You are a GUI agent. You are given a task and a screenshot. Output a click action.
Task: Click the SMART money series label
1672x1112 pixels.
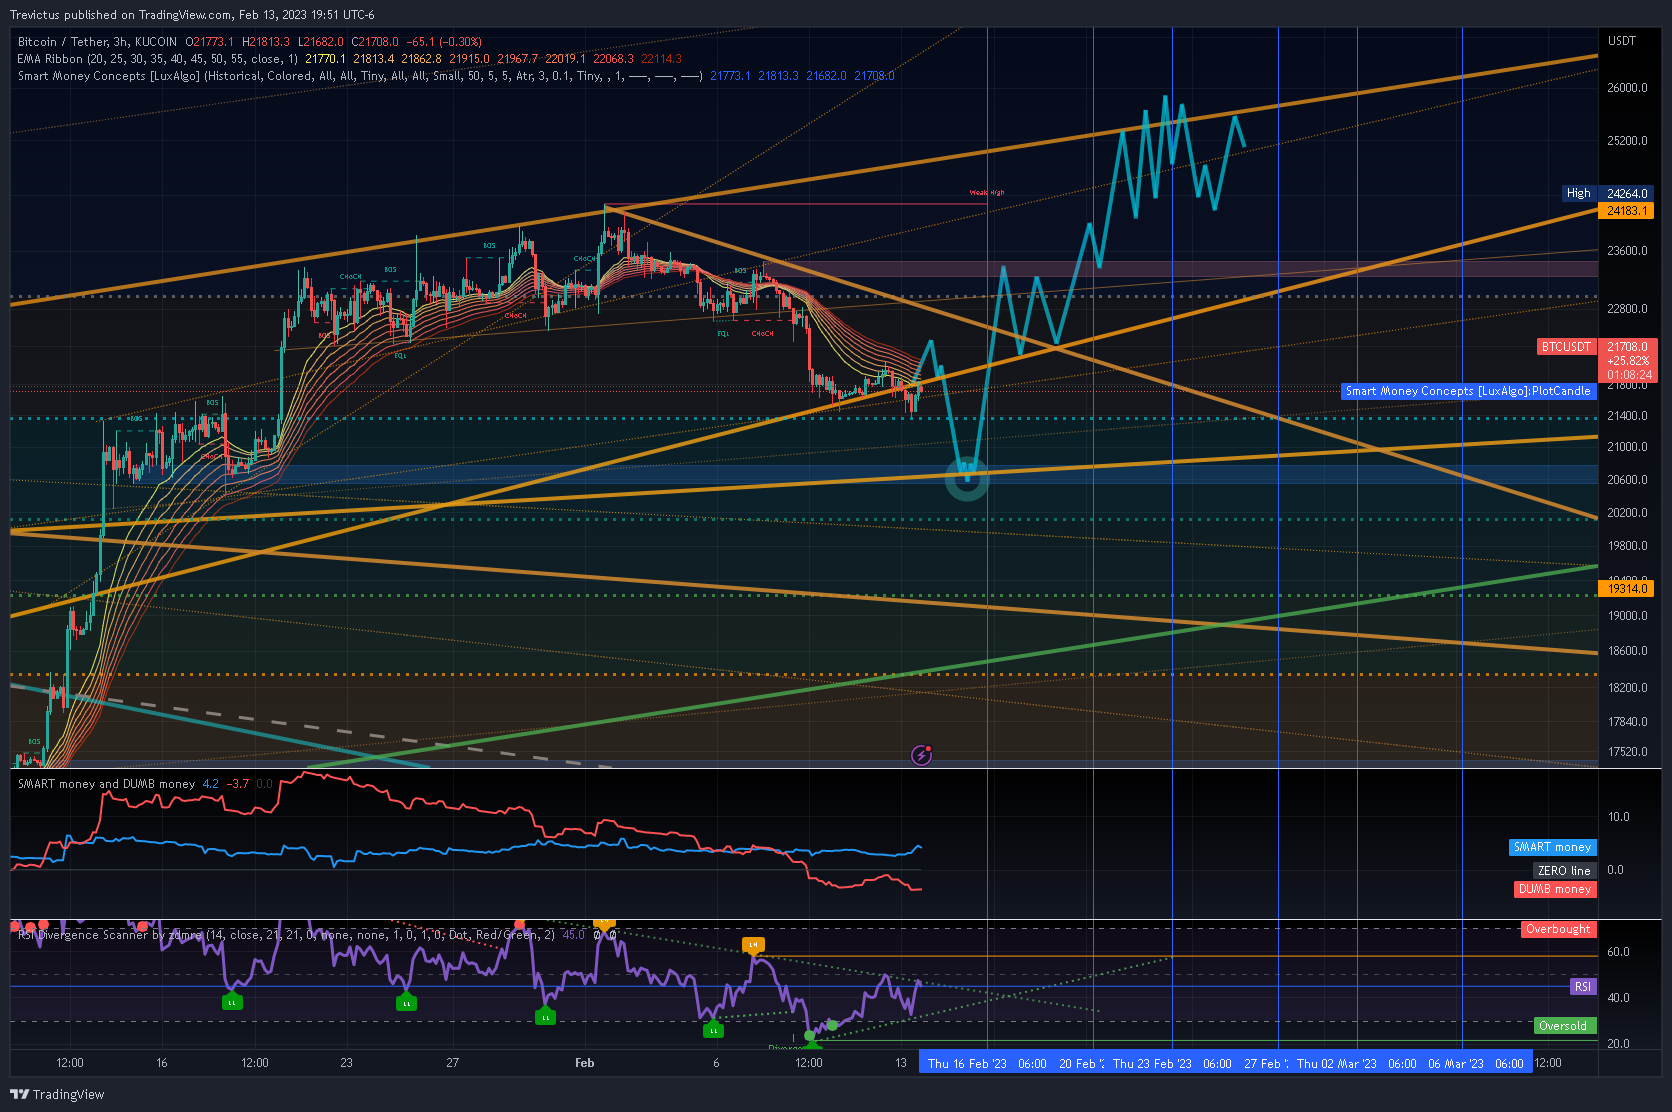(x=1552, y=847)
